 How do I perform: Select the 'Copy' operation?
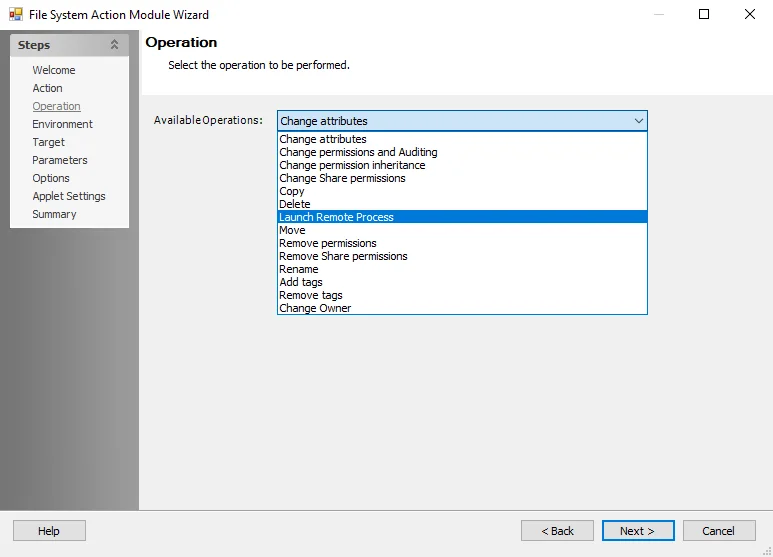coord(462,191)
